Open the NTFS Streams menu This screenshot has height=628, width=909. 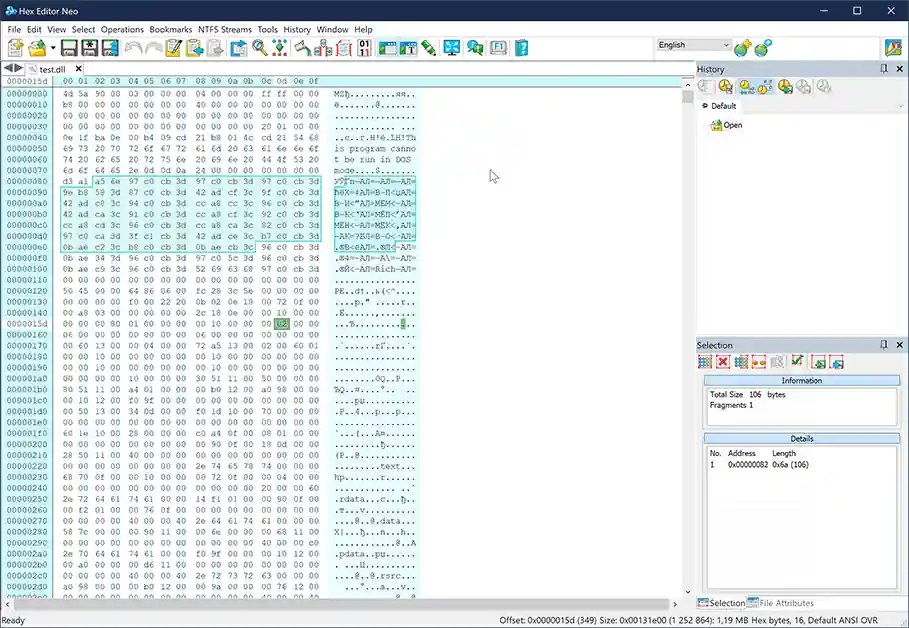(225, 29)
